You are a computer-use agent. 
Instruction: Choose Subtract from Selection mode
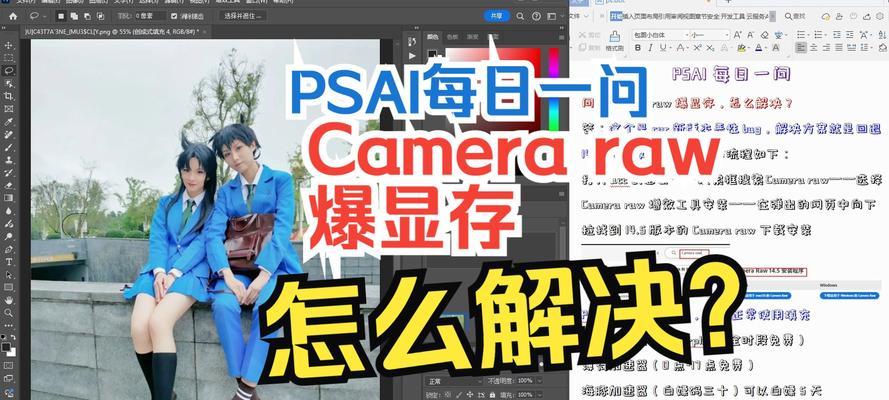click(87, 16)
